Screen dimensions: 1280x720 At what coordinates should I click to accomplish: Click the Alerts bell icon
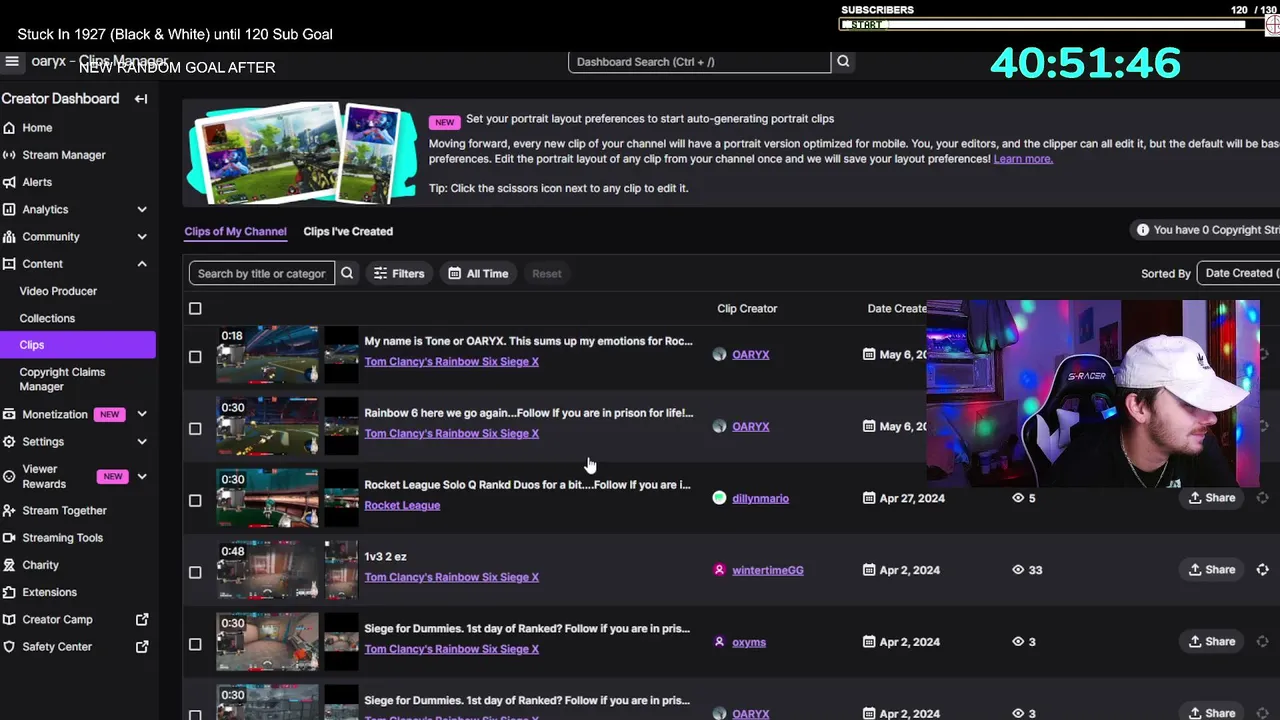point(9,182)
